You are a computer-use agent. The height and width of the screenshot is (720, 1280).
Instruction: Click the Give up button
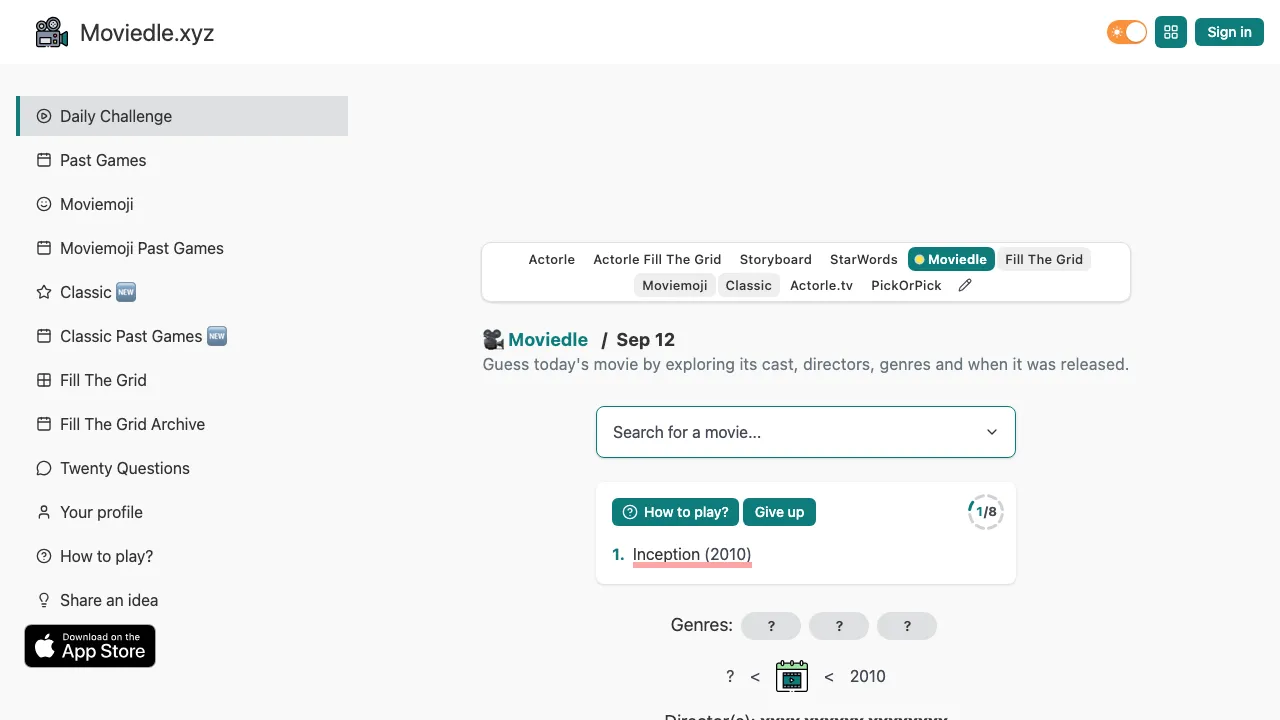tap(779, 512)
